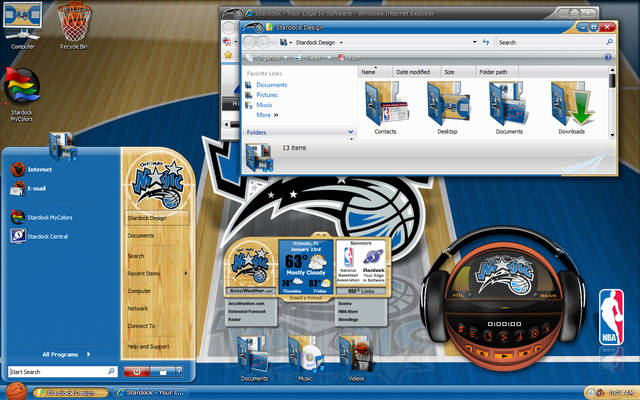Launch Stardock MyColors desktop icon
This screenshot has height=400, width=640.
[22, 88]
